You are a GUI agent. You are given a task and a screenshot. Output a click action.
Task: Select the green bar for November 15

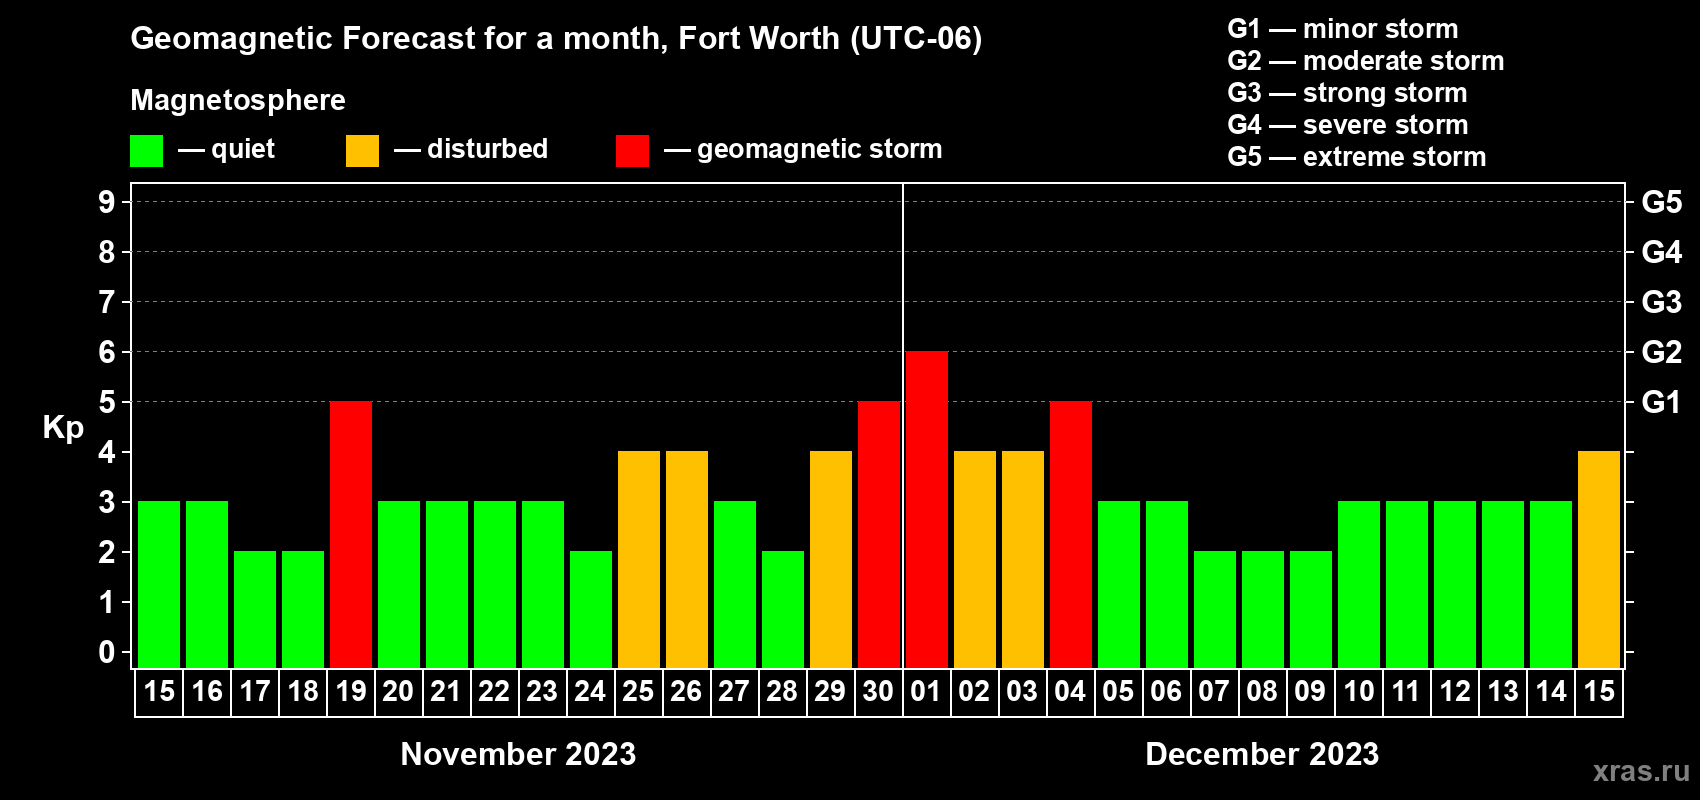159,585
